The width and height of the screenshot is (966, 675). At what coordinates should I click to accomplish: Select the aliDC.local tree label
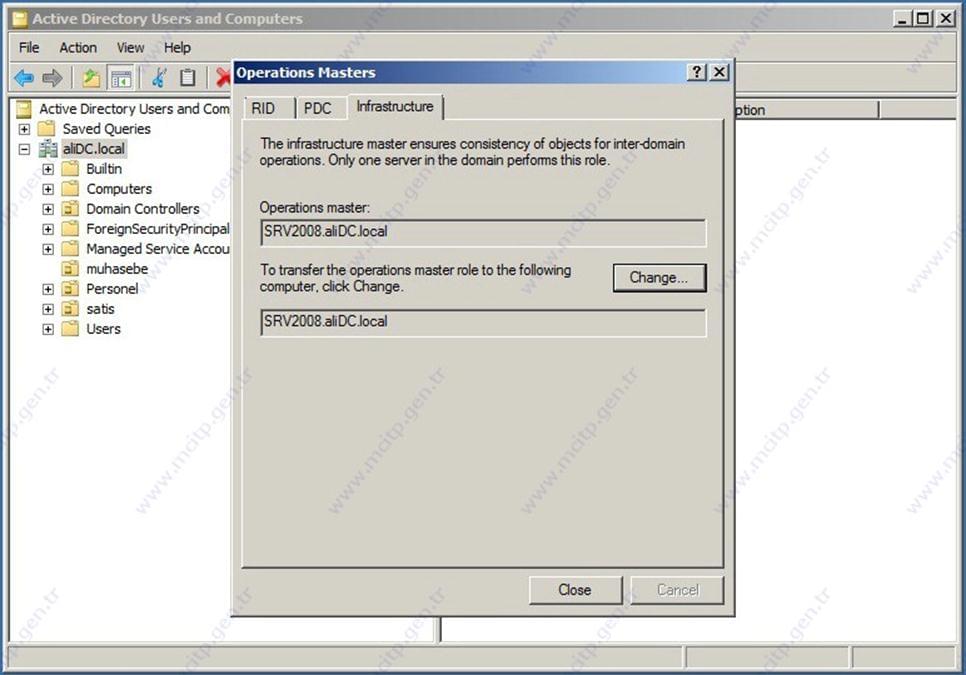pos(94,149)
